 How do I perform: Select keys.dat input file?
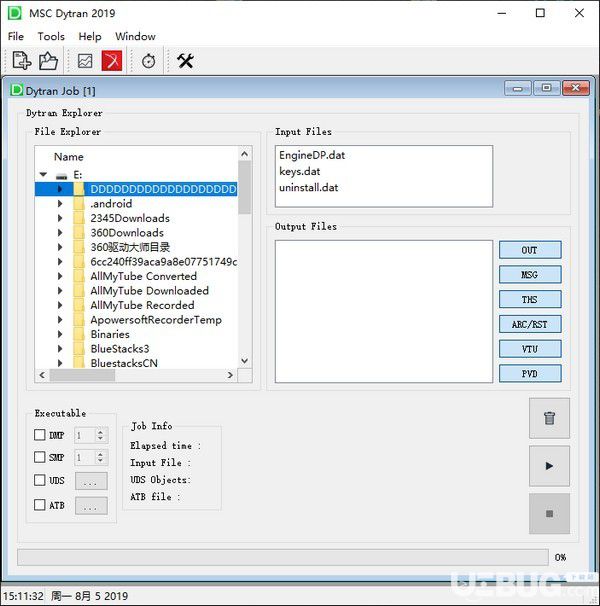coord(300,171)
